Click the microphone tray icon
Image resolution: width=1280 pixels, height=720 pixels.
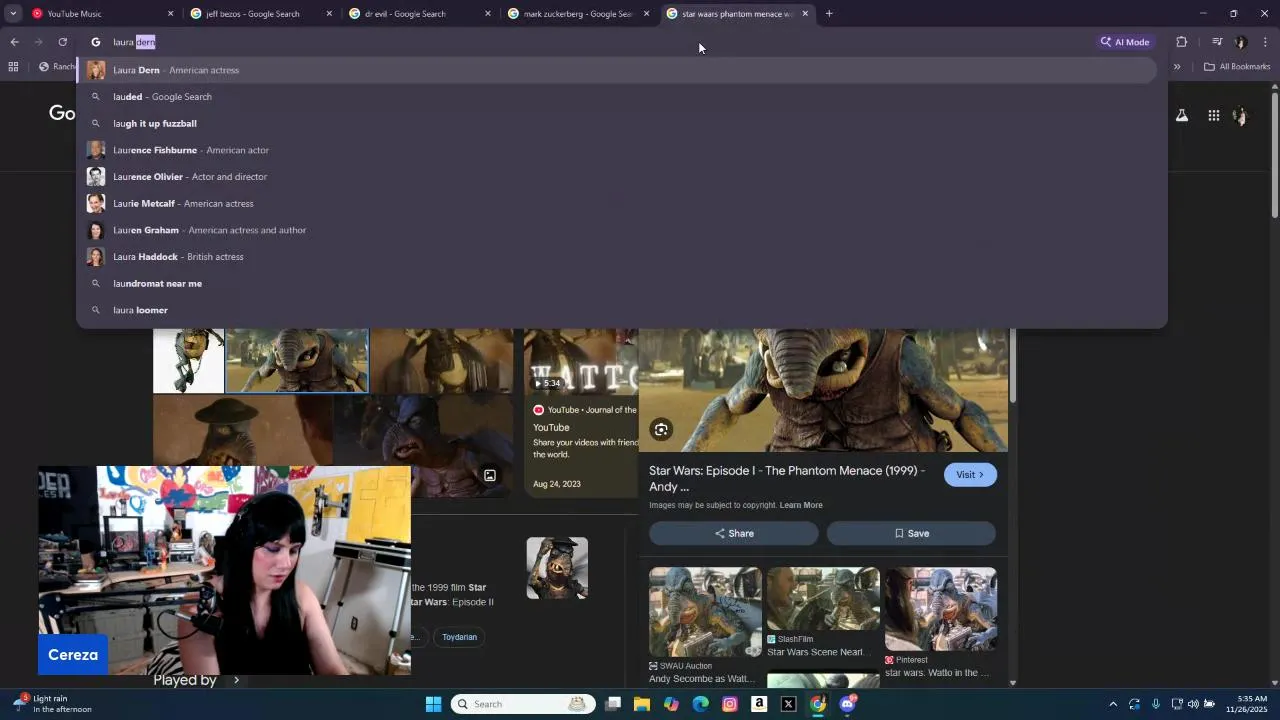(x=1156, y=704)
